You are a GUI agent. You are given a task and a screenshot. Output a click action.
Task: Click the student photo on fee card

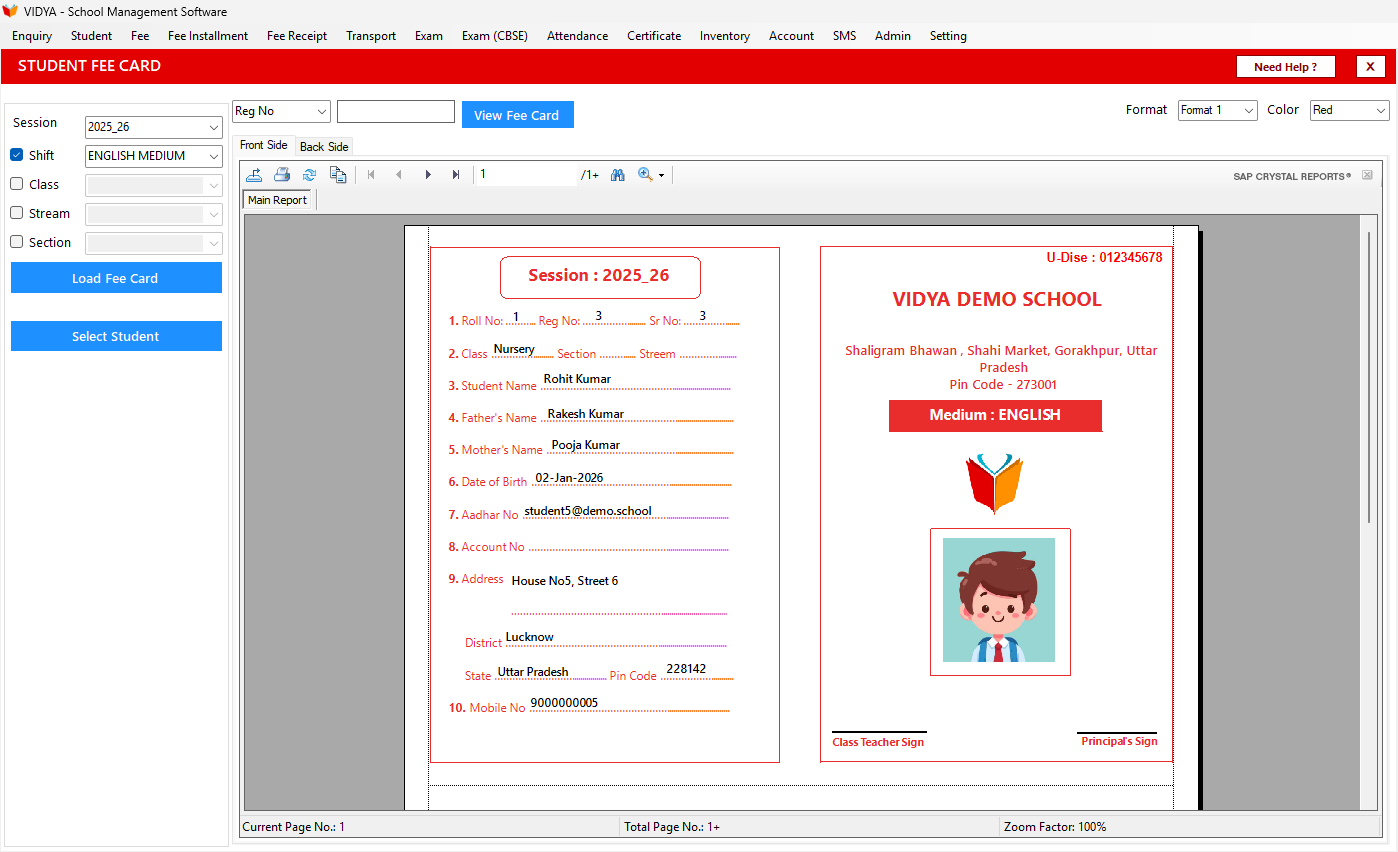999,600
